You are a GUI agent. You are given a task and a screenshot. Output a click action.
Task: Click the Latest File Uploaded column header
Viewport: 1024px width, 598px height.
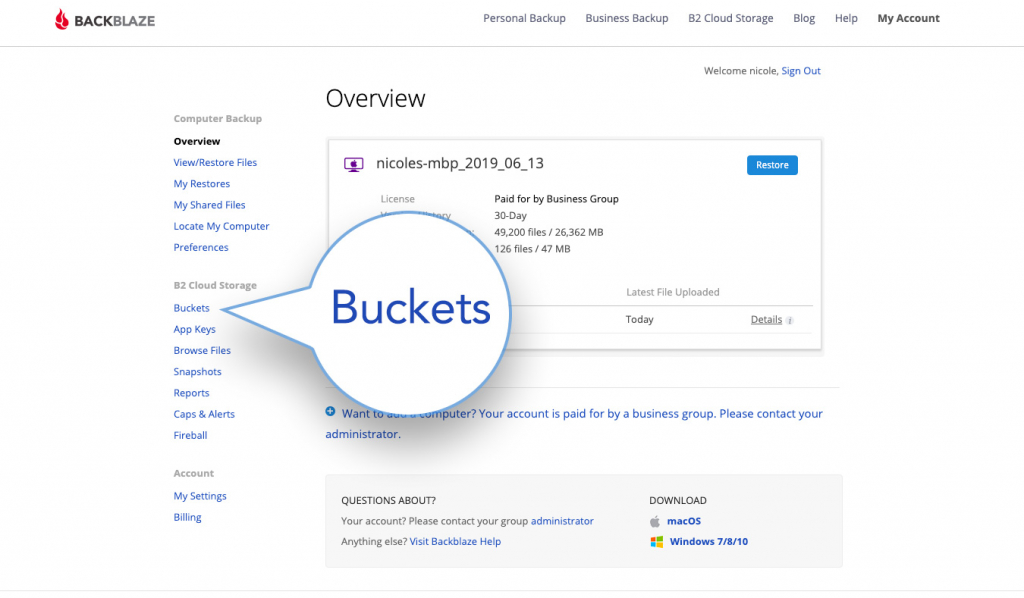(673, 292)
